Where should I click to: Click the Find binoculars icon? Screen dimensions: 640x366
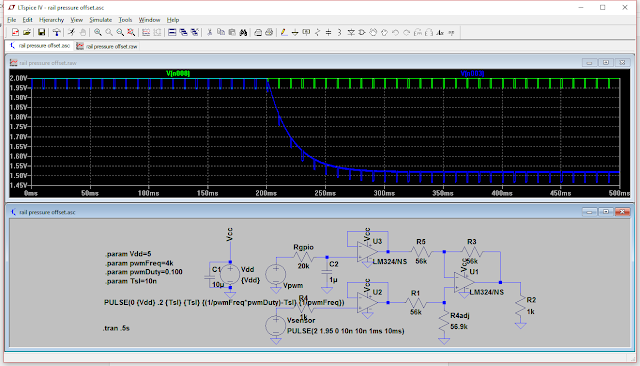243,32
